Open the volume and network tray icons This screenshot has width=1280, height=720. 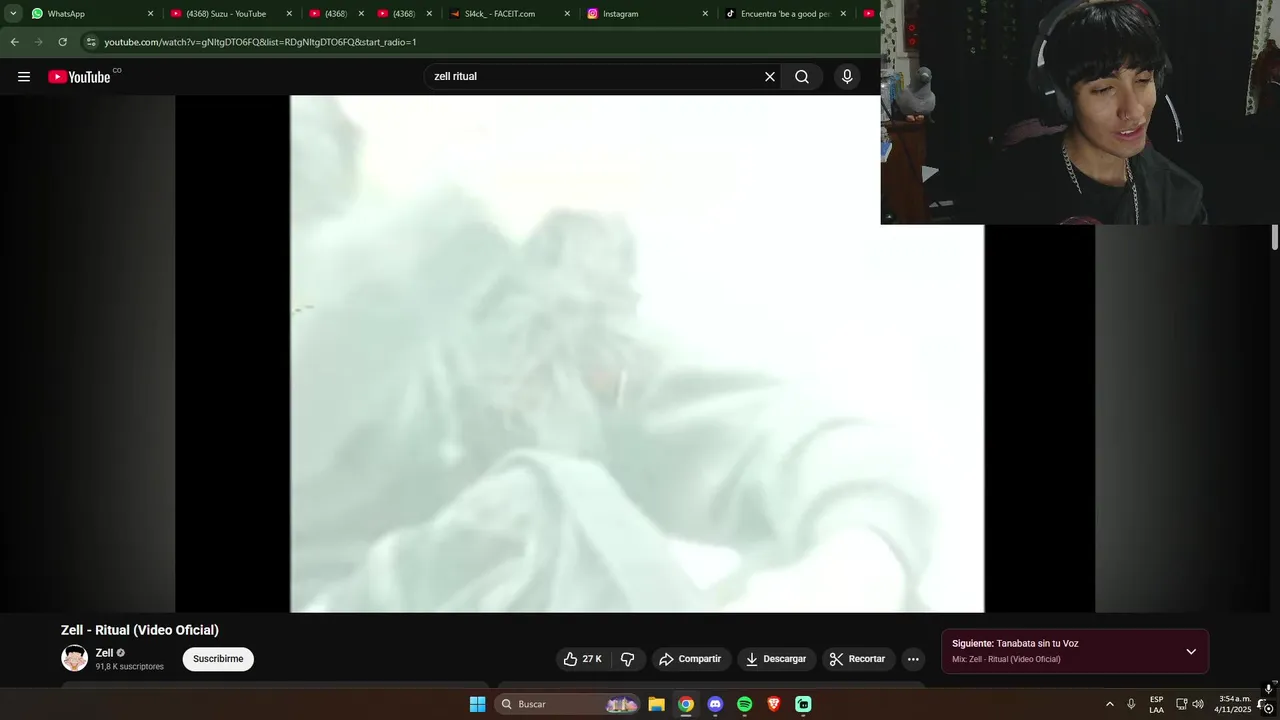[1189, 704]
